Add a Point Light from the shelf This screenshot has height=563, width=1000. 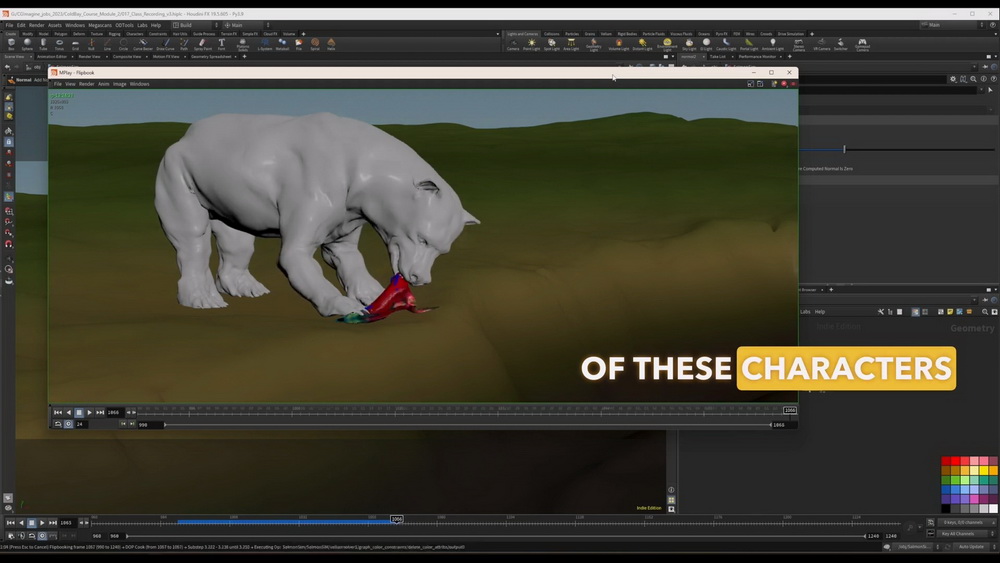pyautogui.click(x=531, y=44)
